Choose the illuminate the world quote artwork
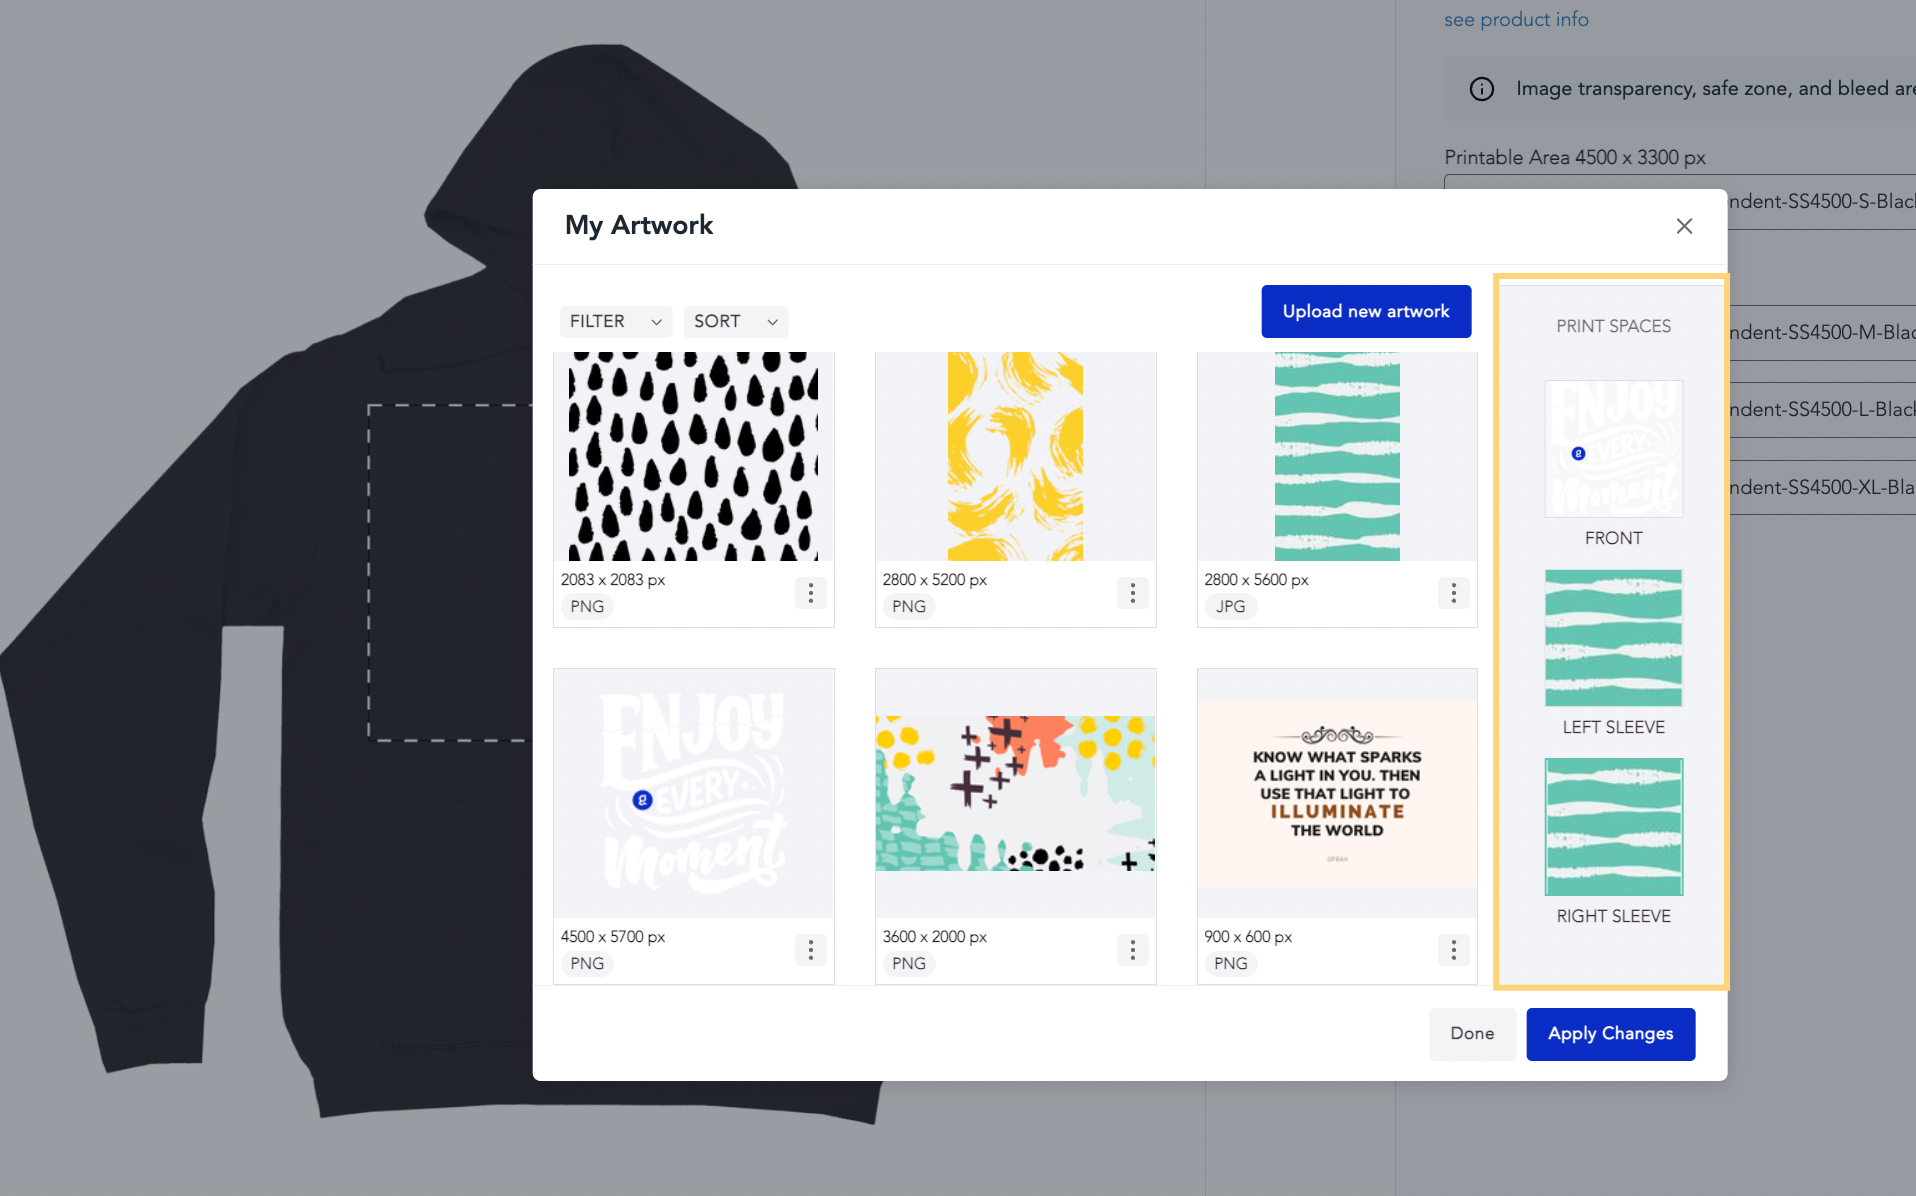 click(1337, 794)
